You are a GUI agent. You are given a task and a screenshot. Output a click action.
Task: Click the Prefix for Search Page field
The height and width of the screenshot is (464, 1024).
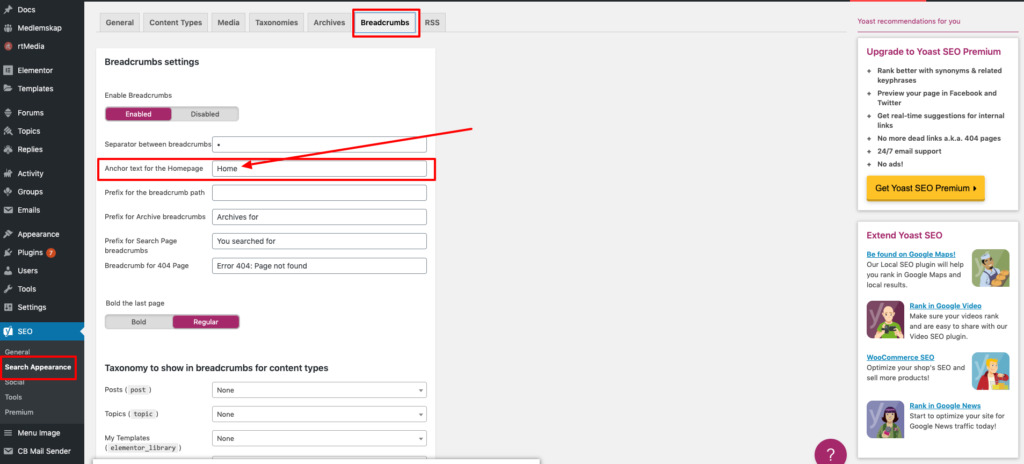pyautogui.click(x=319, y=241)
